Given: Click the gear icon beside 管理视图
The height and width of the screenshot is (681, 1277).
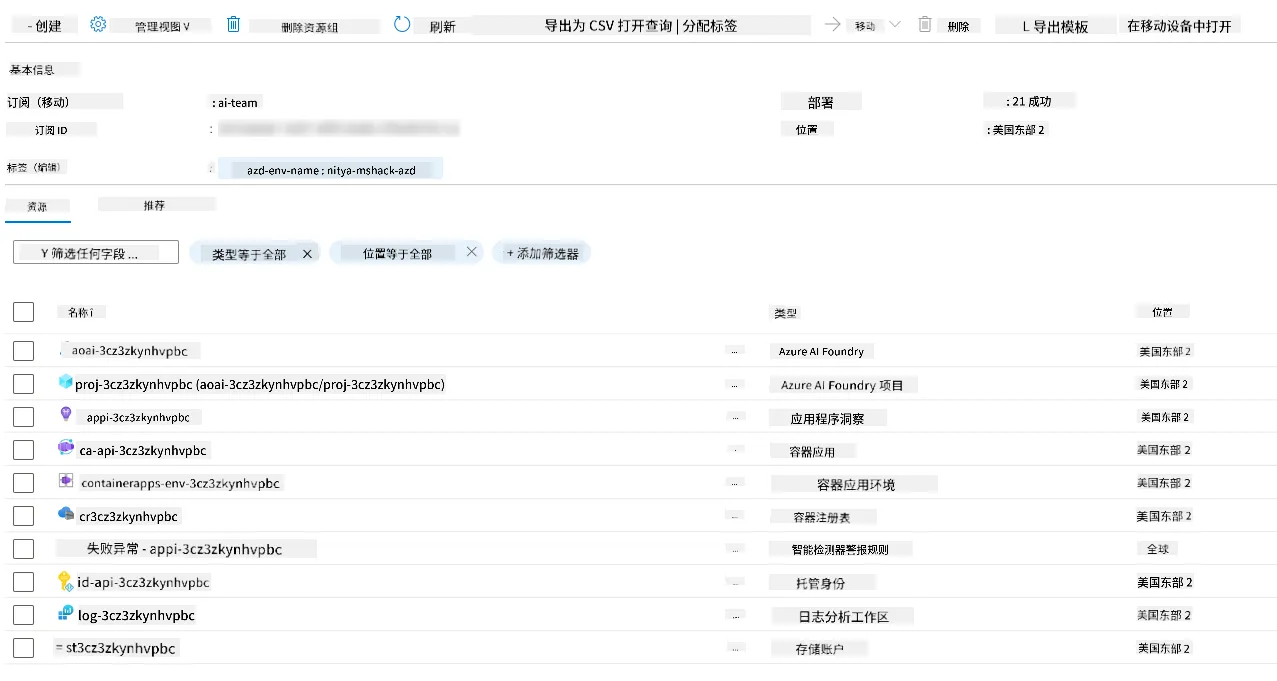Looking at the screenshot, I should (x=98, y=24).
